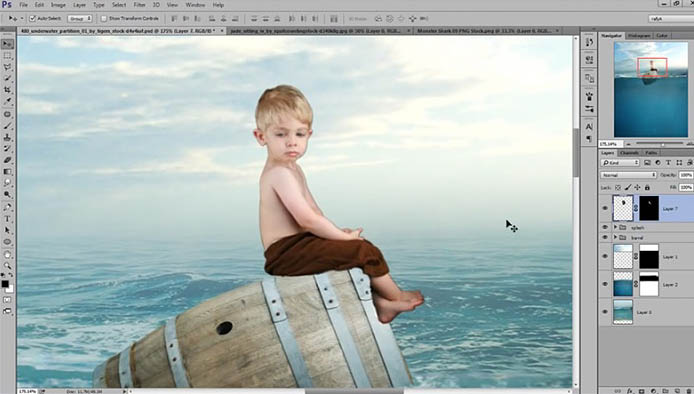Select the Clone Stamp tool
This screenshot has height=394, width=694.
[x=8, y=137]
